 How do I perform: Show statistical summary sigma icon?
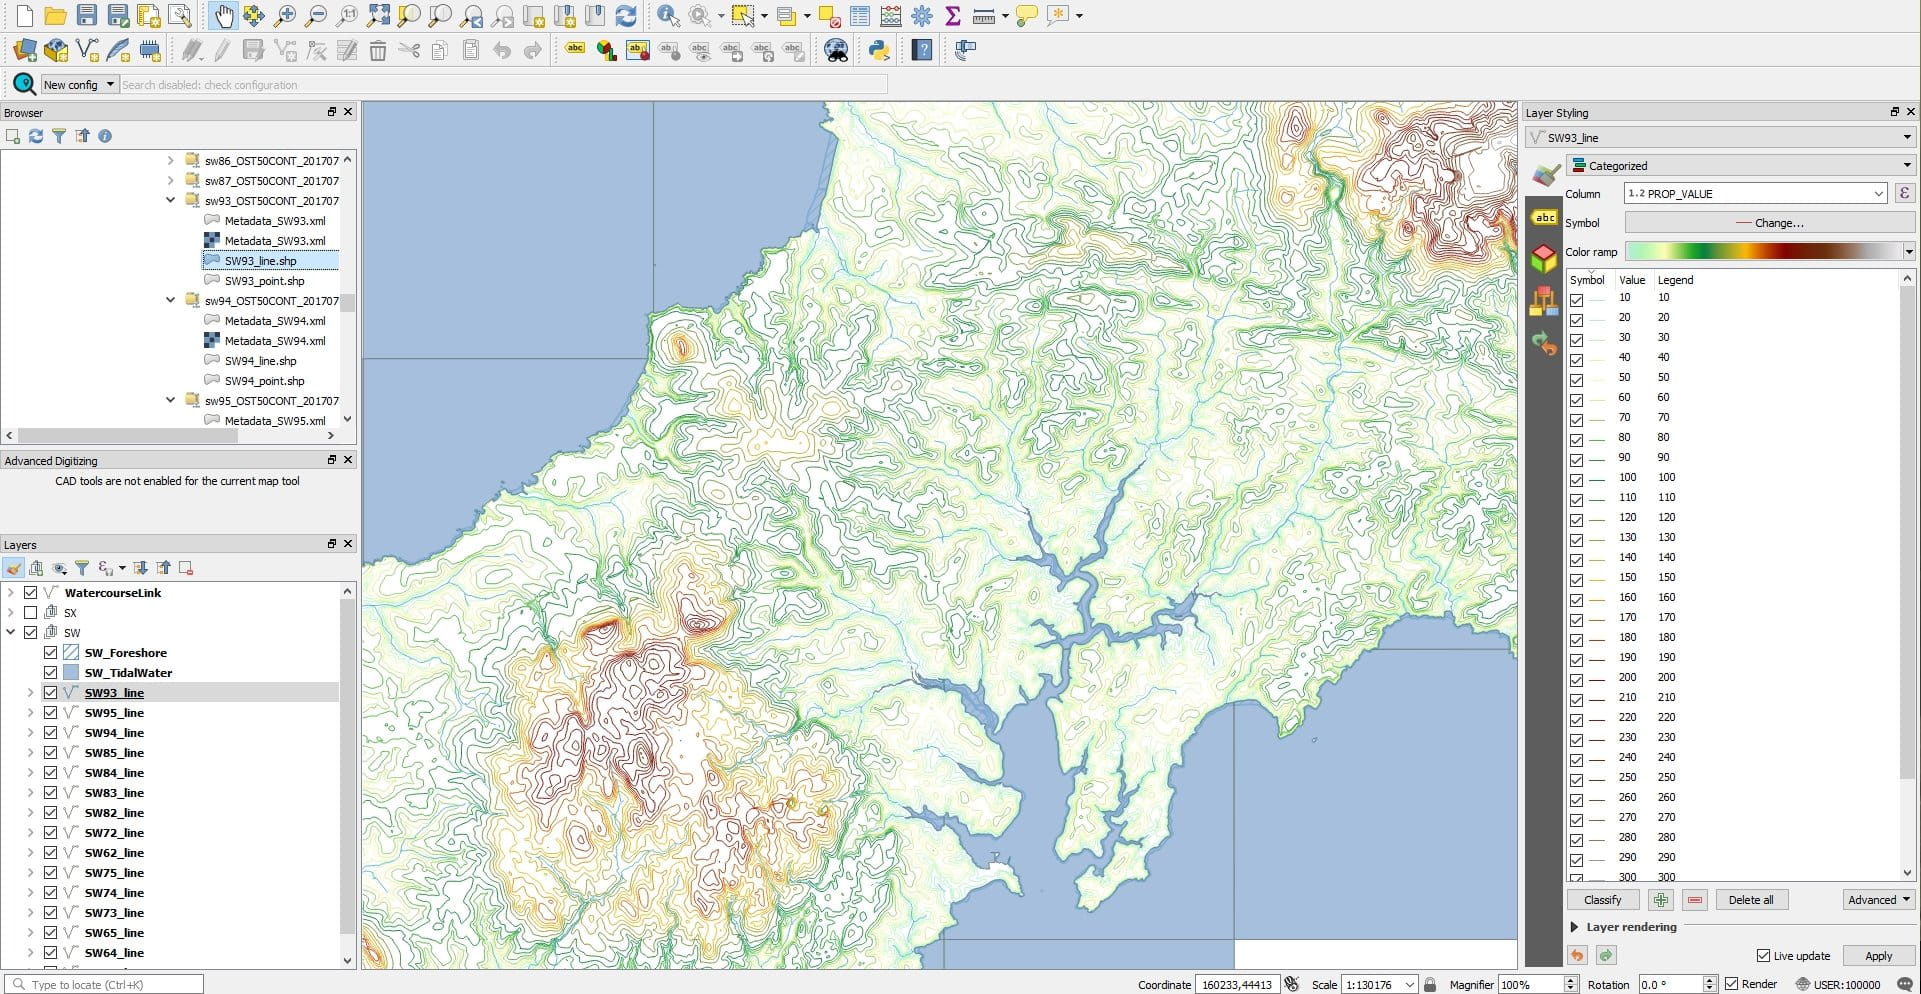[952, 16]
